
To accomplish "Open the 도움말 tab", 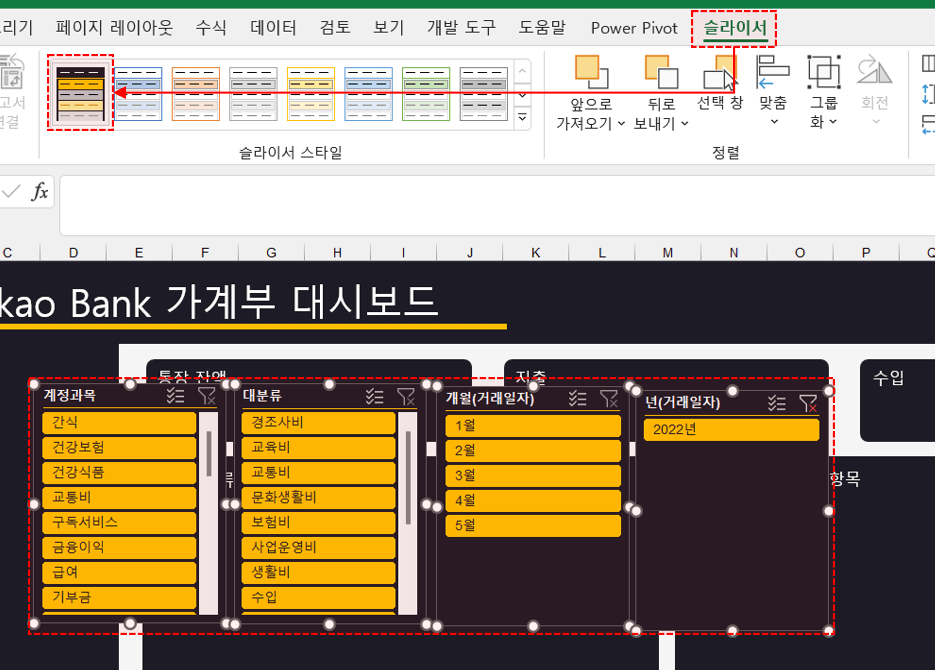I will [541, 27].
